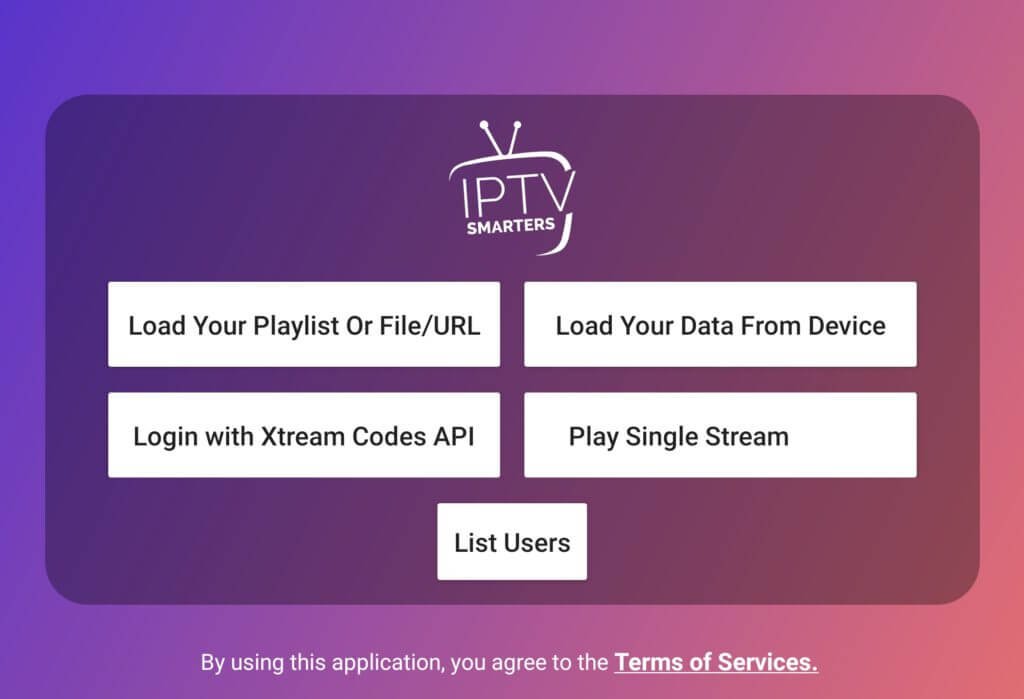
Task: Open the List Users button
Action: [512, 542]
